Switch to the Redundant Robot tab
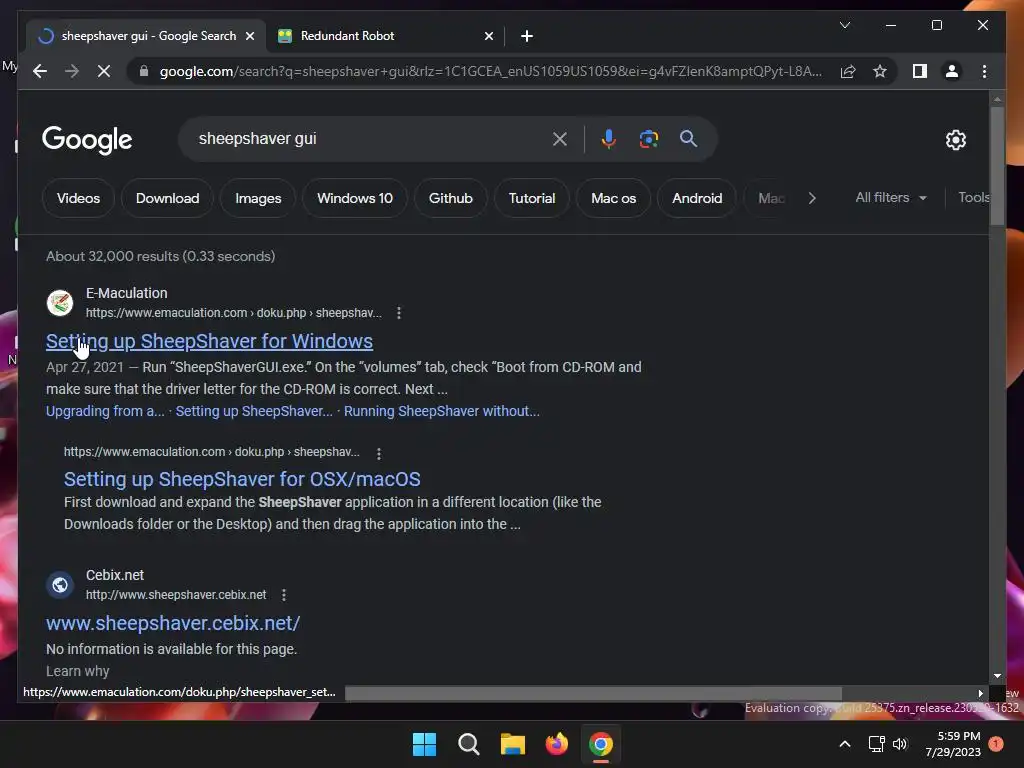1024x768 pixels. (x=385, y=36)
